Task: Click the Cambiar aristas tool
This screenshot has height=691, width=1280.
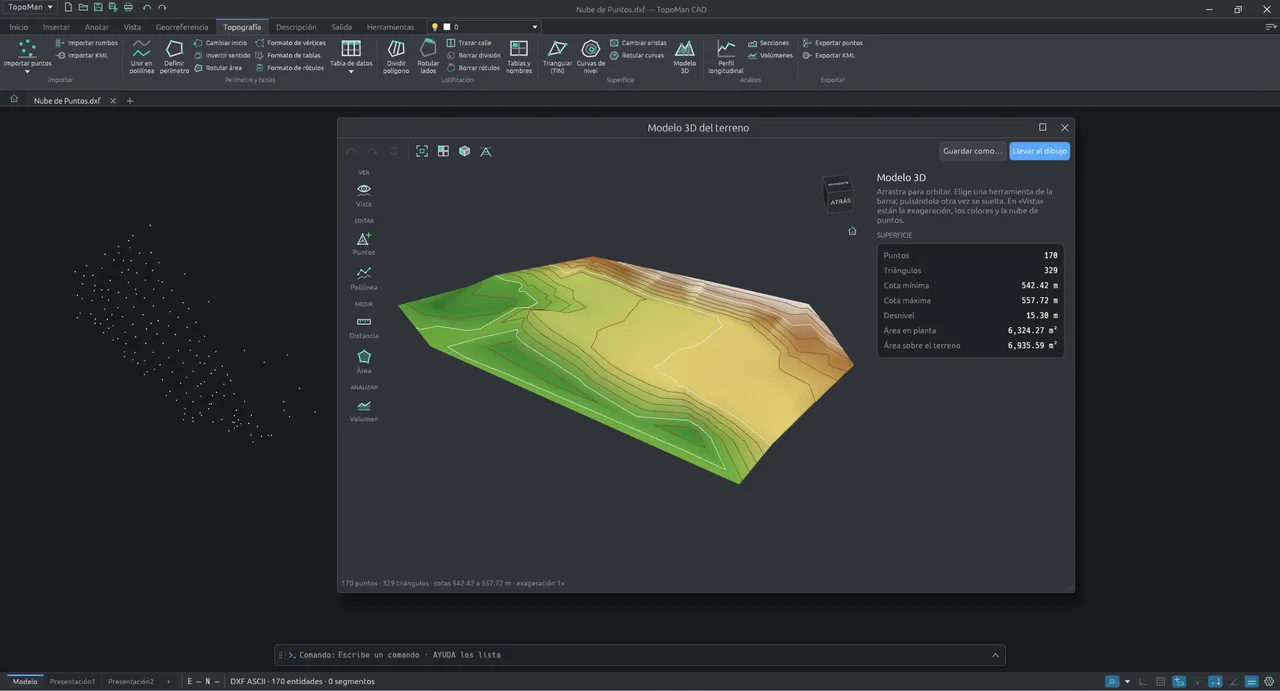Action: (x=638, y=43)
